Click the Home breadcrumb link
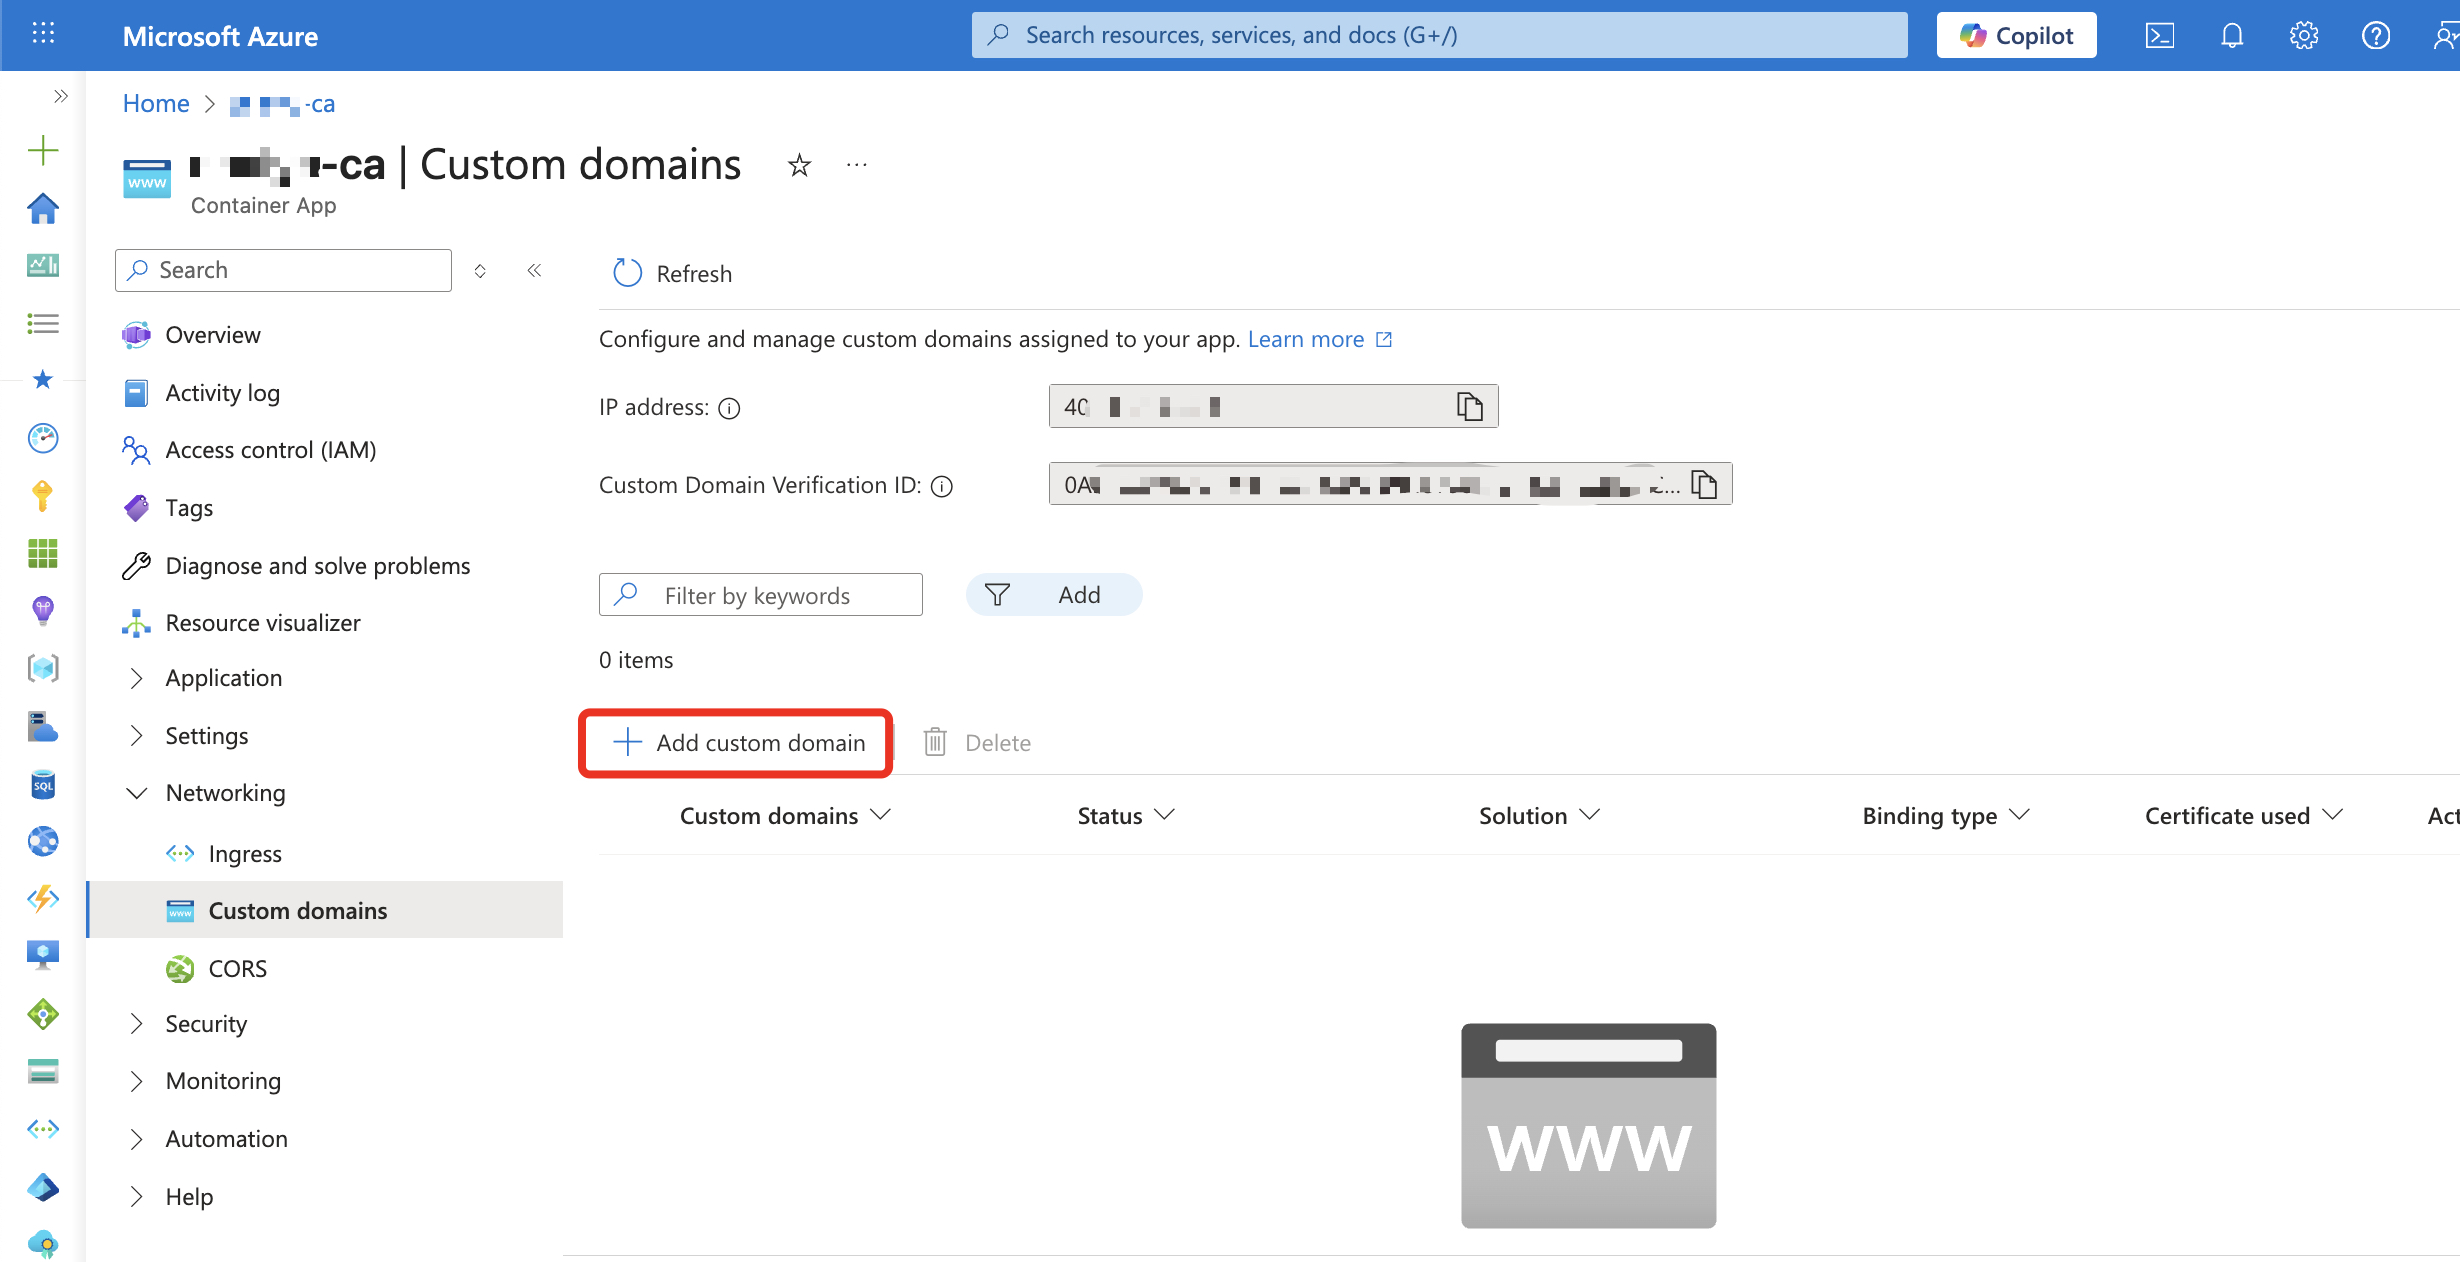This screenshot has width=2460, height=1262. [x=156, y=104]
